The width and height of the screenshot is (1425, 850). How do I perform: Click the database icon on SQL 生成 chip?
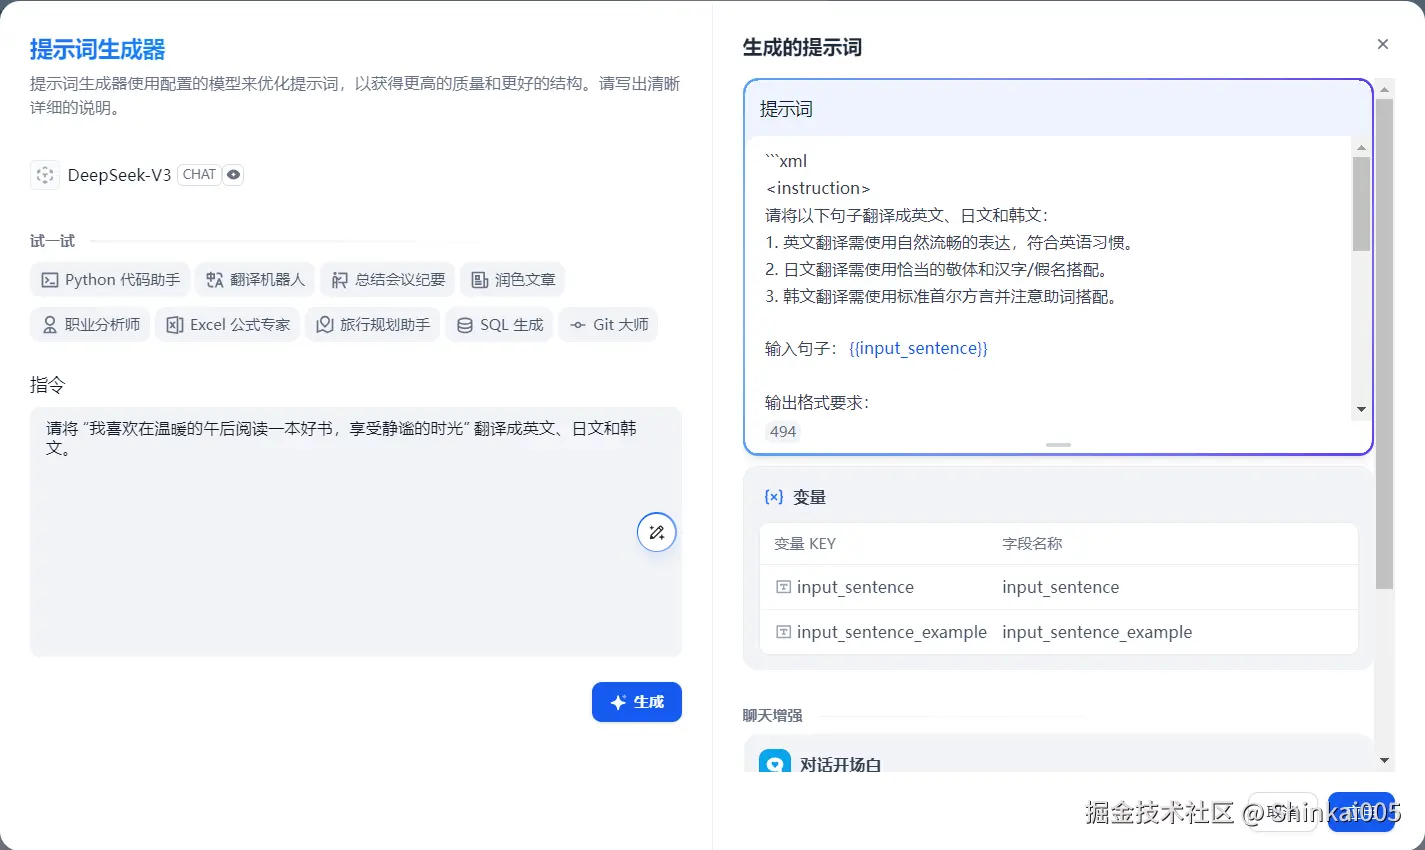pos(463,324)
